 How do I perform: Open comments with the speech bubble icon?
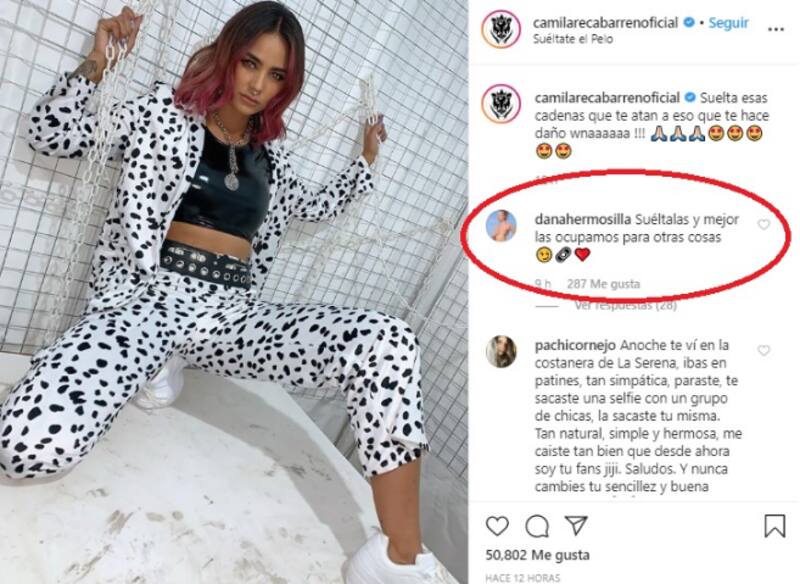[537, 526]
